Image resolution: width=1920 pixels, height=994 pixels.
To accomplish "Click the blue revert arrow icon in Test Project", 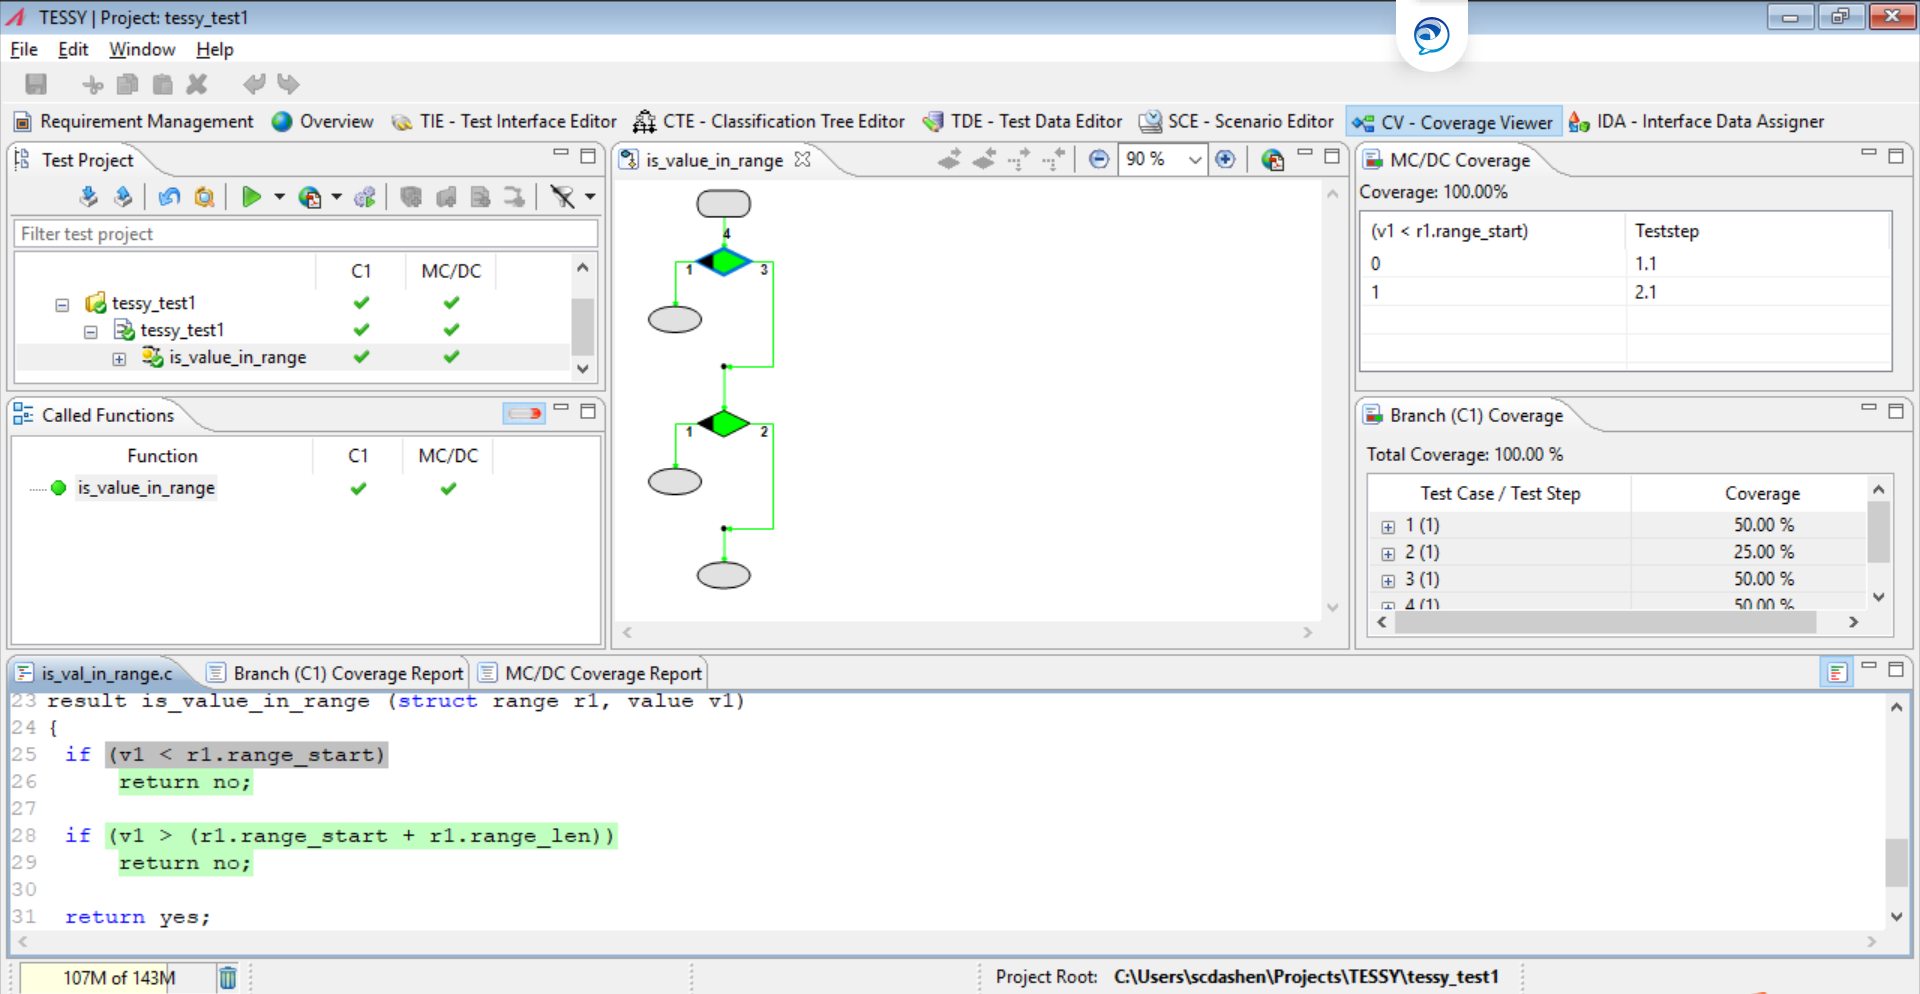I will pyautogui.click(x=169, y=197).
